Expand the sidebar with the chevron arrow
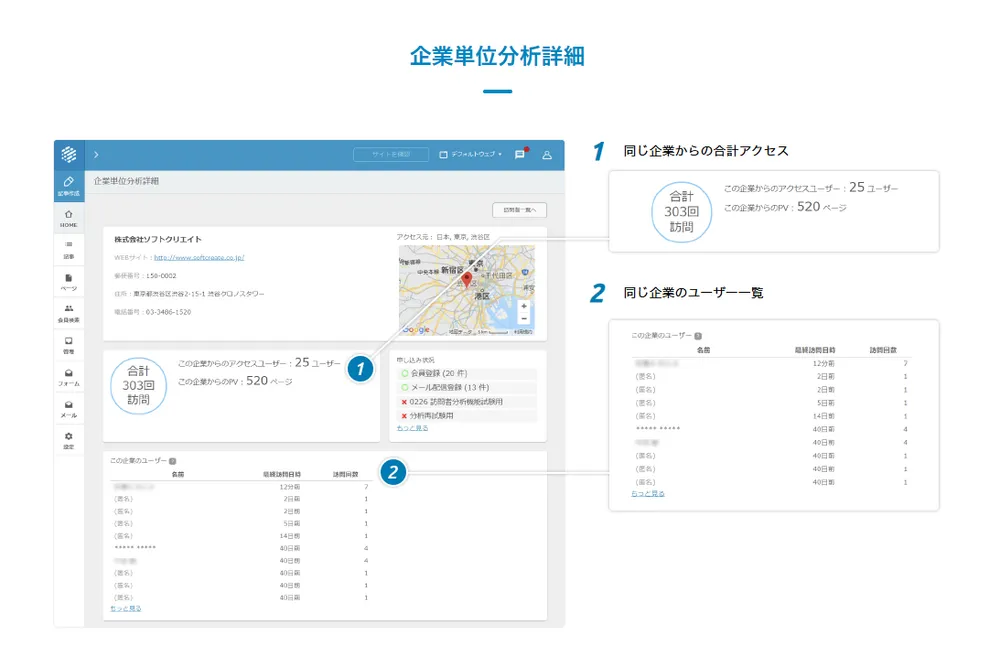Image resolution: width=1000 pixels, height=656 pixels. pos(96,155)
